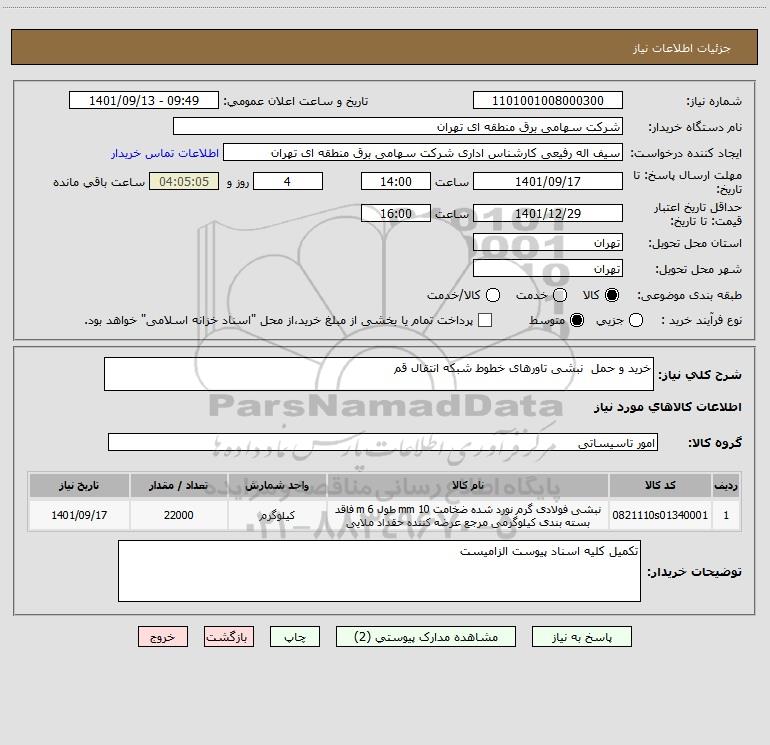The width and height of the screenshot is (770, 745).
Task: Select جزیی purchase type radio
Action: coord(635,321)
